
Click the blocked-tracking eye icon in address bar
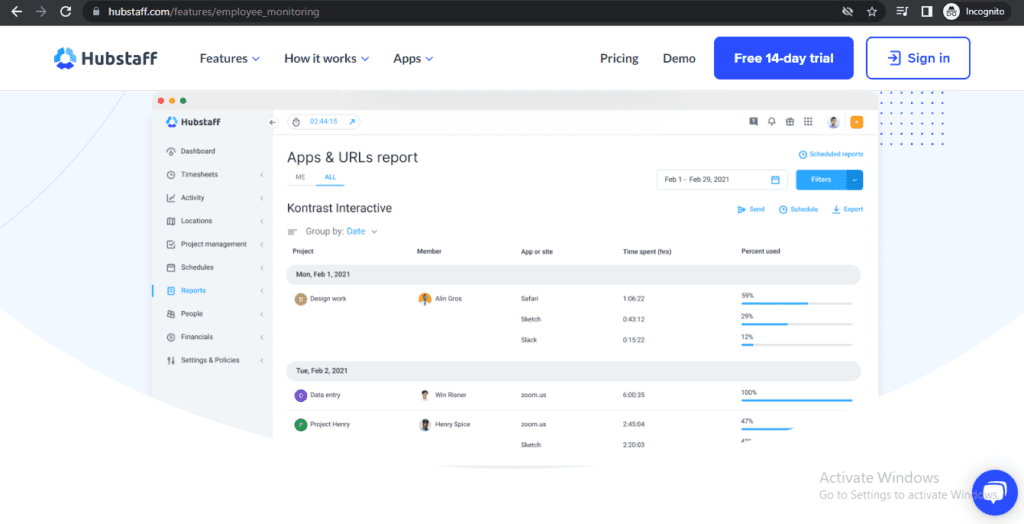pyautogui.click(x=848, y=11)
